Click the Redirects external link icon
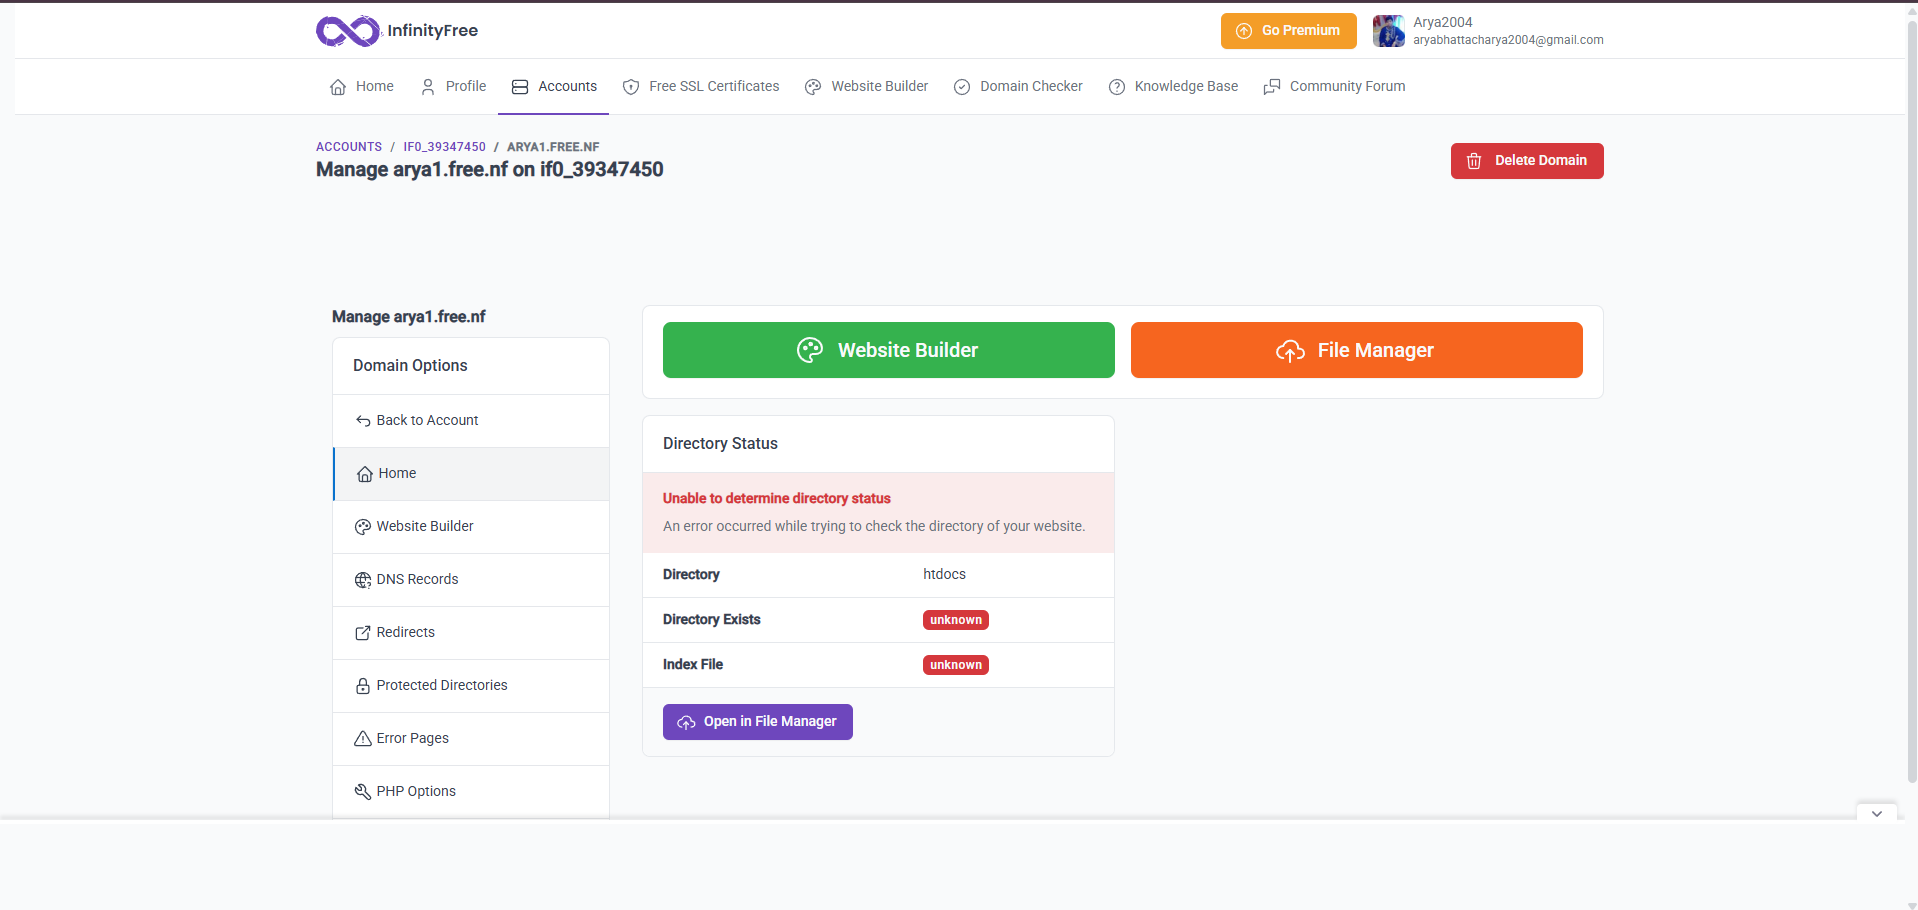The height and width of the screenshot is (910, 1918). 363,633
